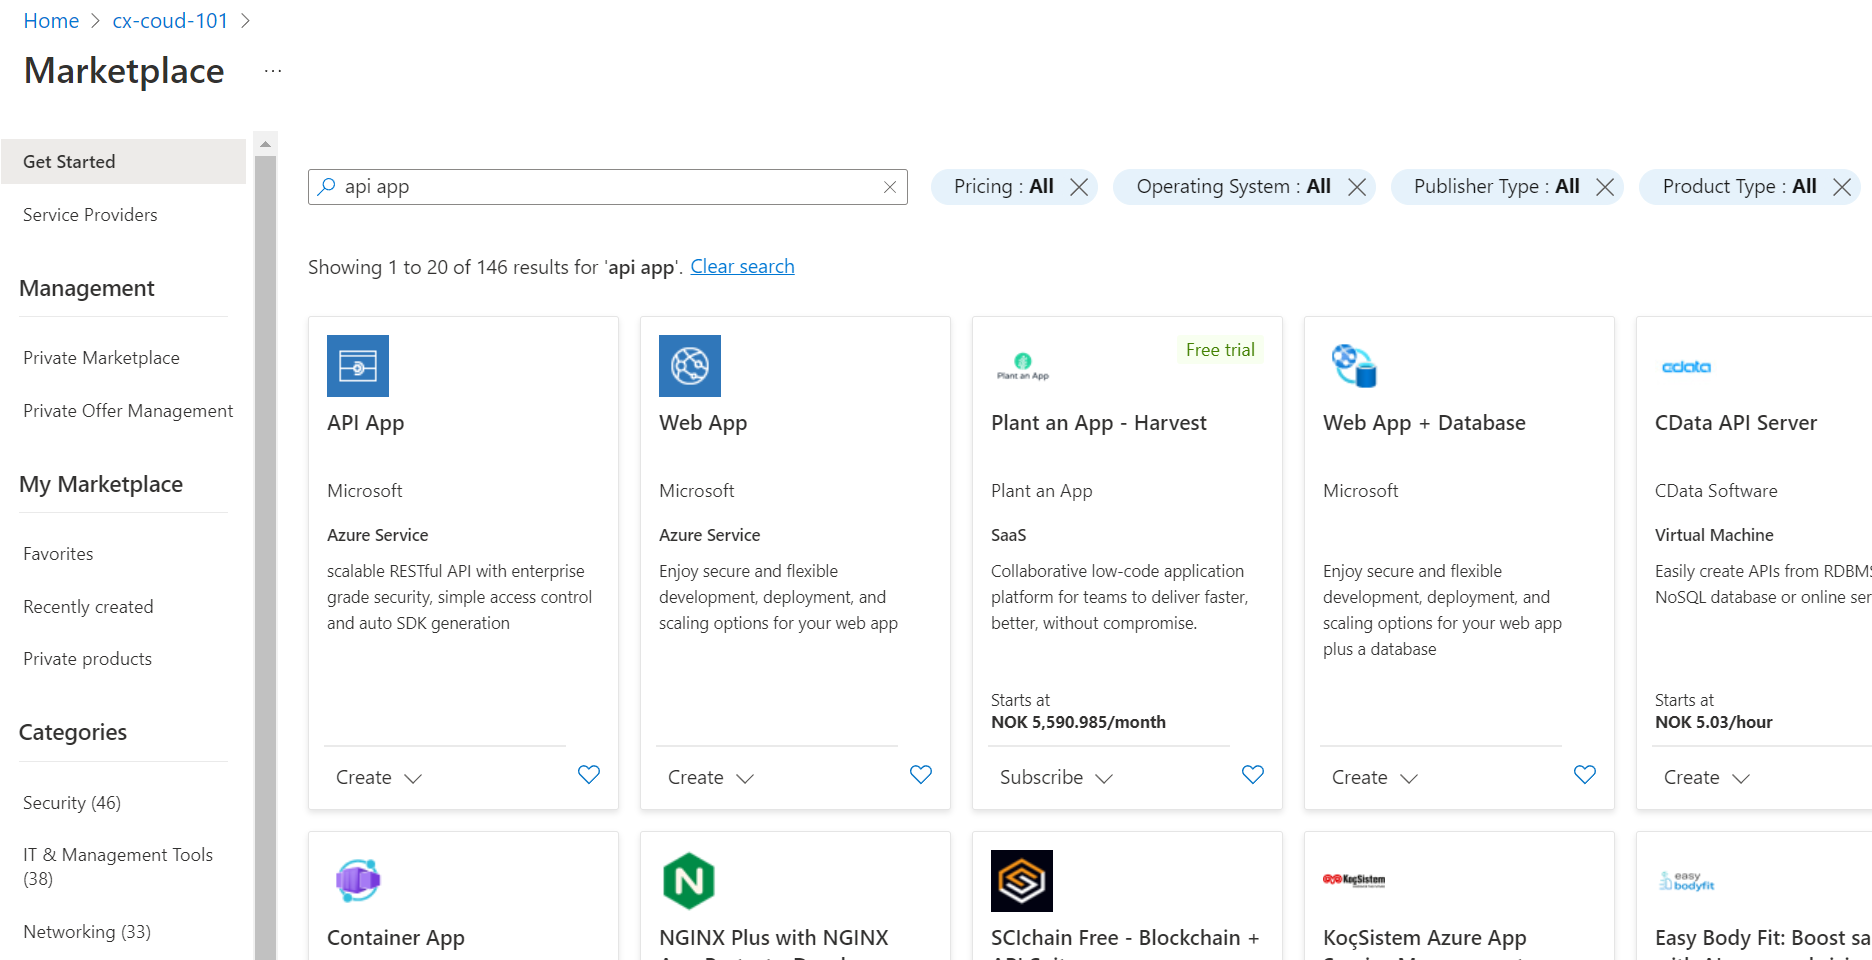Click the sidebar vertical scrollbar
This screenshot has width=1872, height=960.
click(265, 558)
